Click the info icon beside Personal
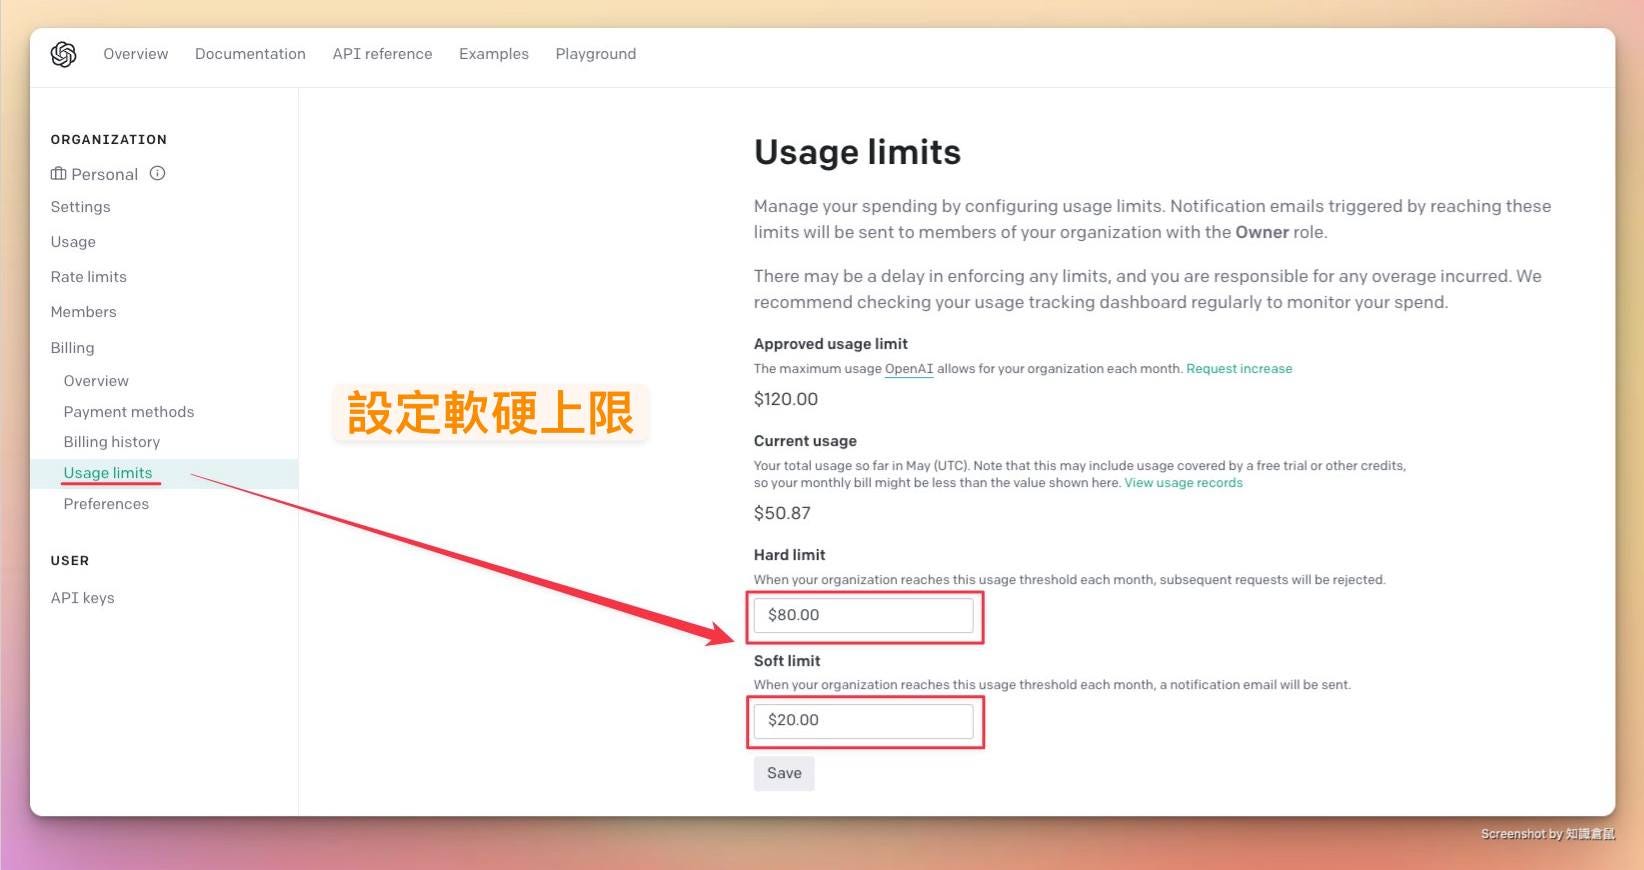 (157, 173)
